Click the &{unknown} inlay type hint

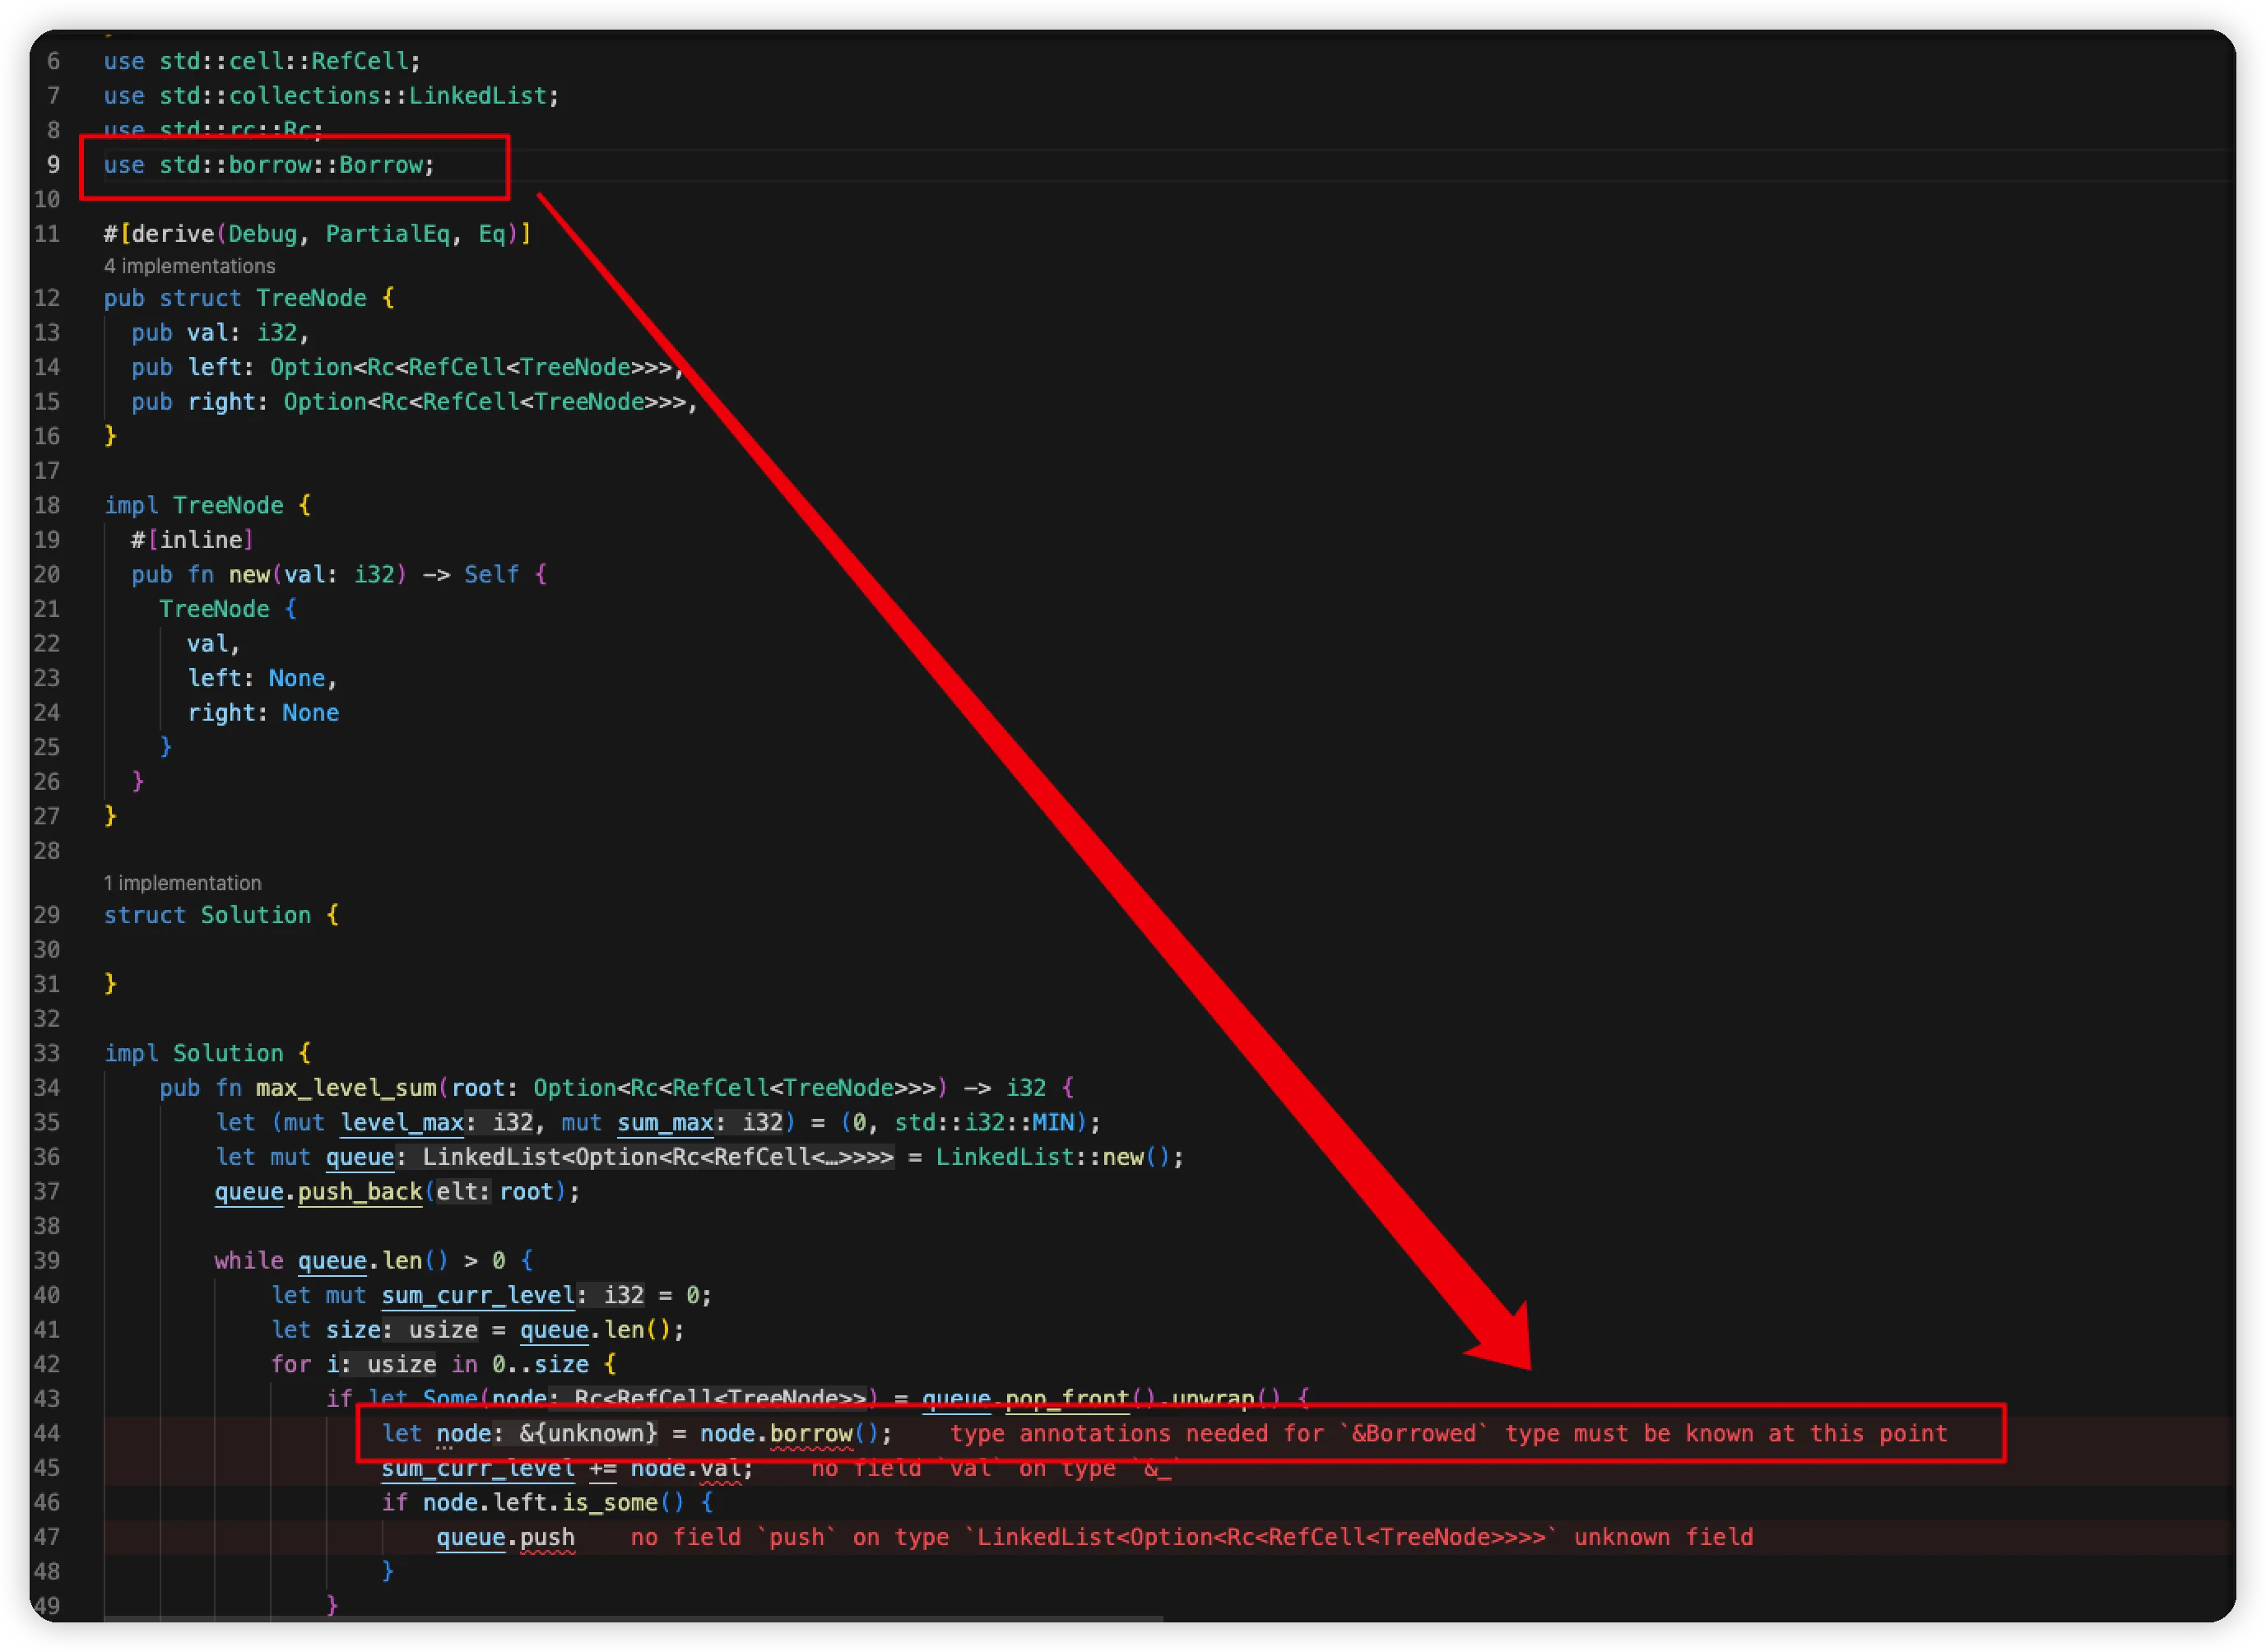point(587,1433)
